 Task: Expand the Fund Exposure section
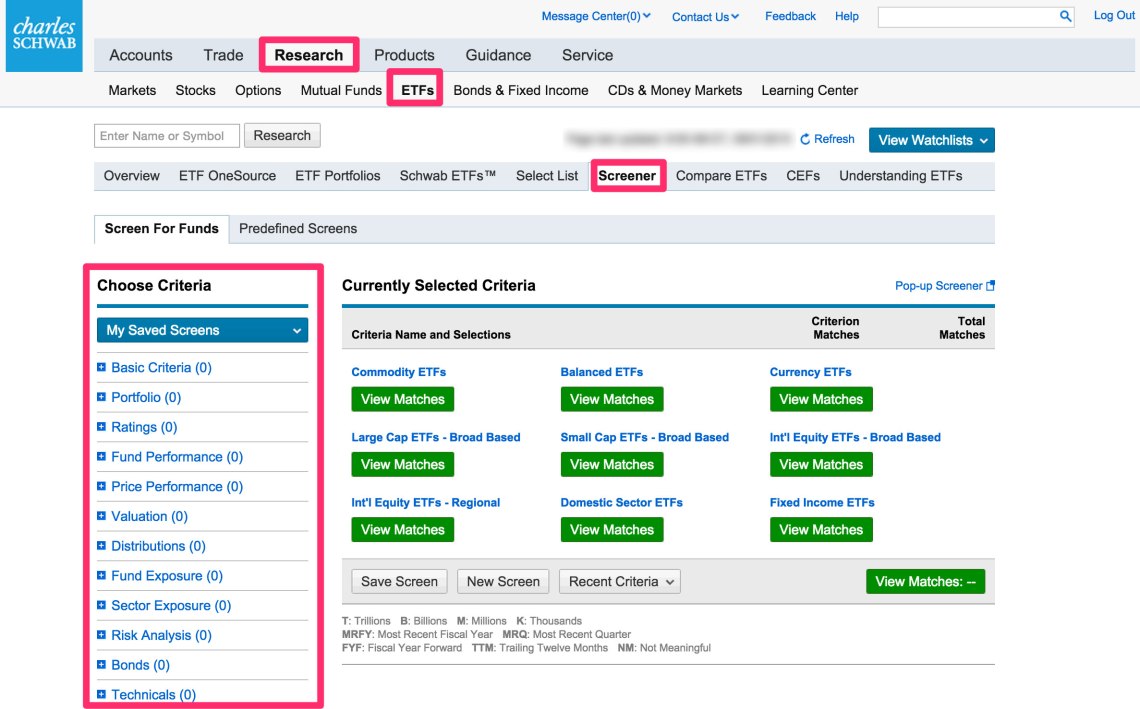click(x=160, y=576)
